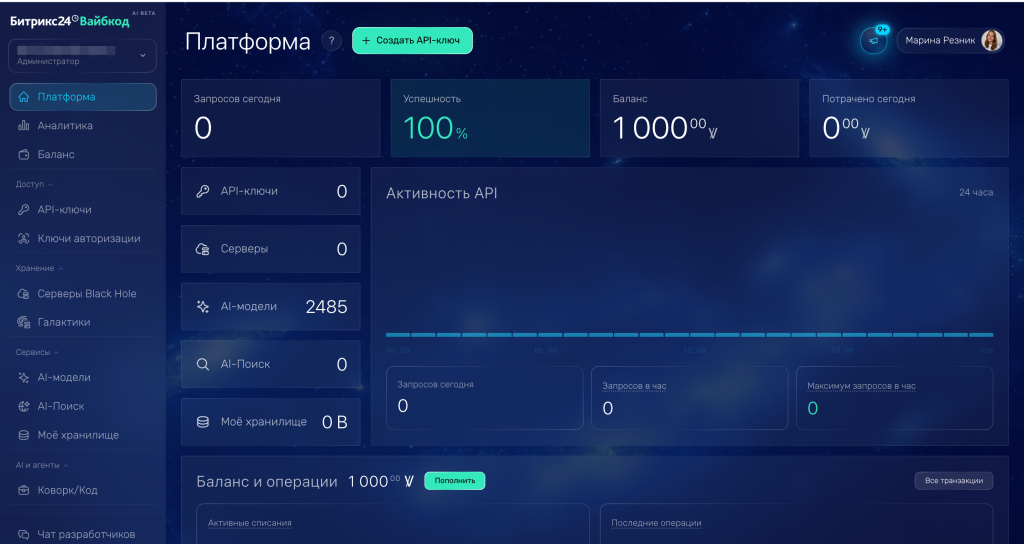Click the magnifier icon in AI-Поиск card

203,364
